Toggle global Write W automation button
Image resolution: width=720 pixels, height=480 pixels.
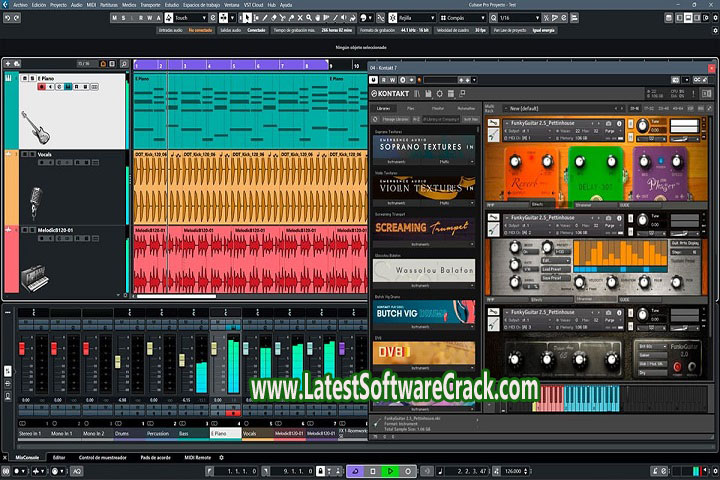[x=150, y=18]
